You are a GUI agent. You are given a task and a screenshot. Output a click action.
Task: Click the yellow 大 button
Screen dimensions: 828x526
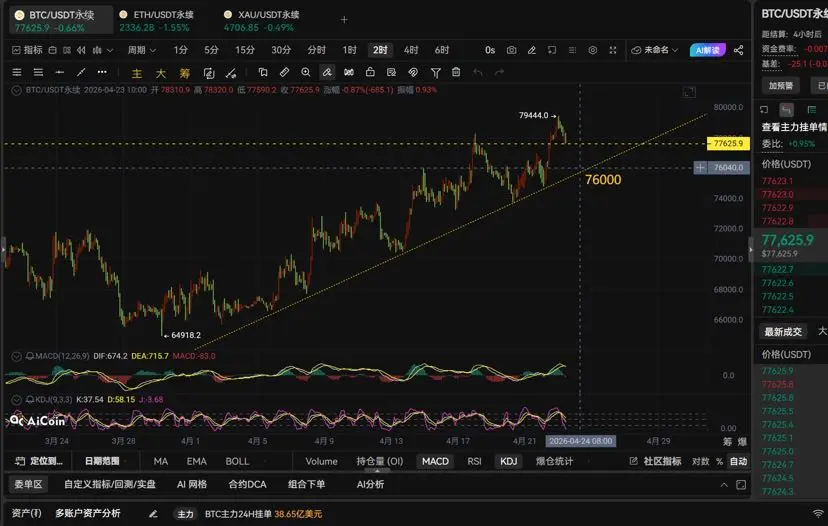[161, 73]
